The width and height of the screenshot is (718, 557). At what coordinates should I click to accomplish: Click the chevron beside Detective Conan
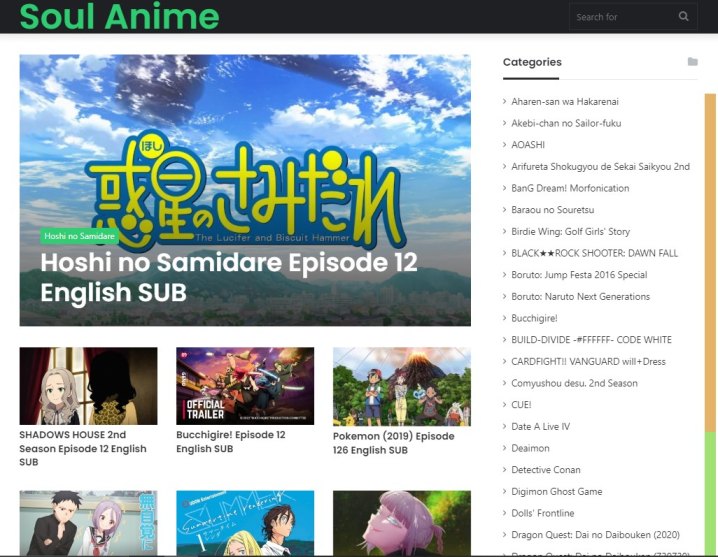tap(504, 470)
